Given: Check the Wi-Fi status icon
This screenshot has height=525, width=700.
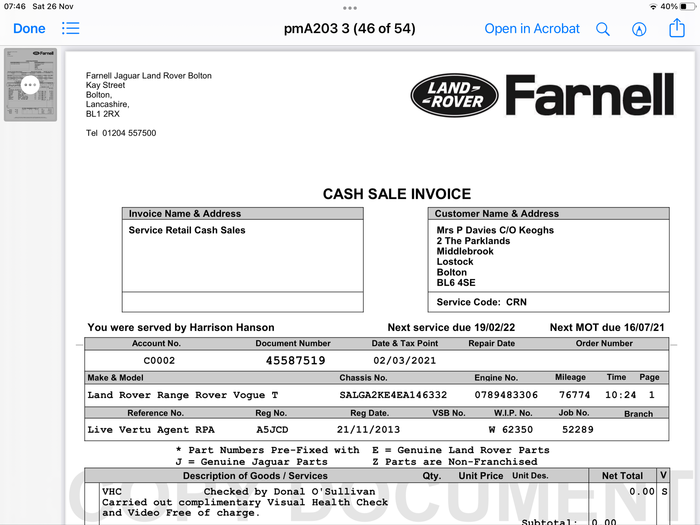Looking at the screenshot, I should pos(653,7).
